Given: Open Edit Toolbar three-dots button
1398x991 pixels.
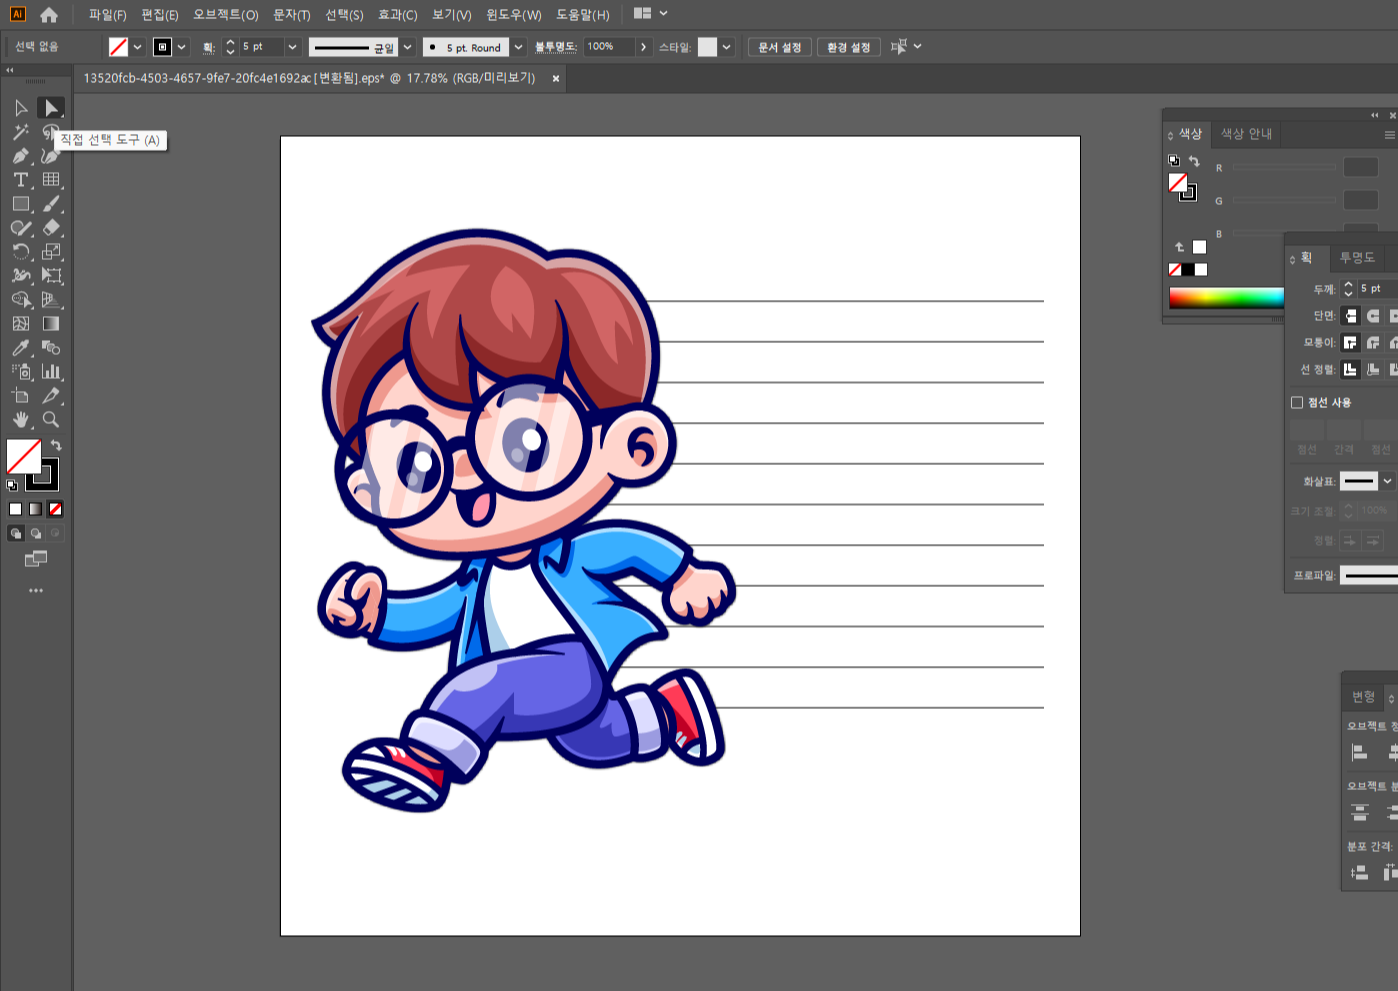Looking at the screenshot, I should pos(36,591).
